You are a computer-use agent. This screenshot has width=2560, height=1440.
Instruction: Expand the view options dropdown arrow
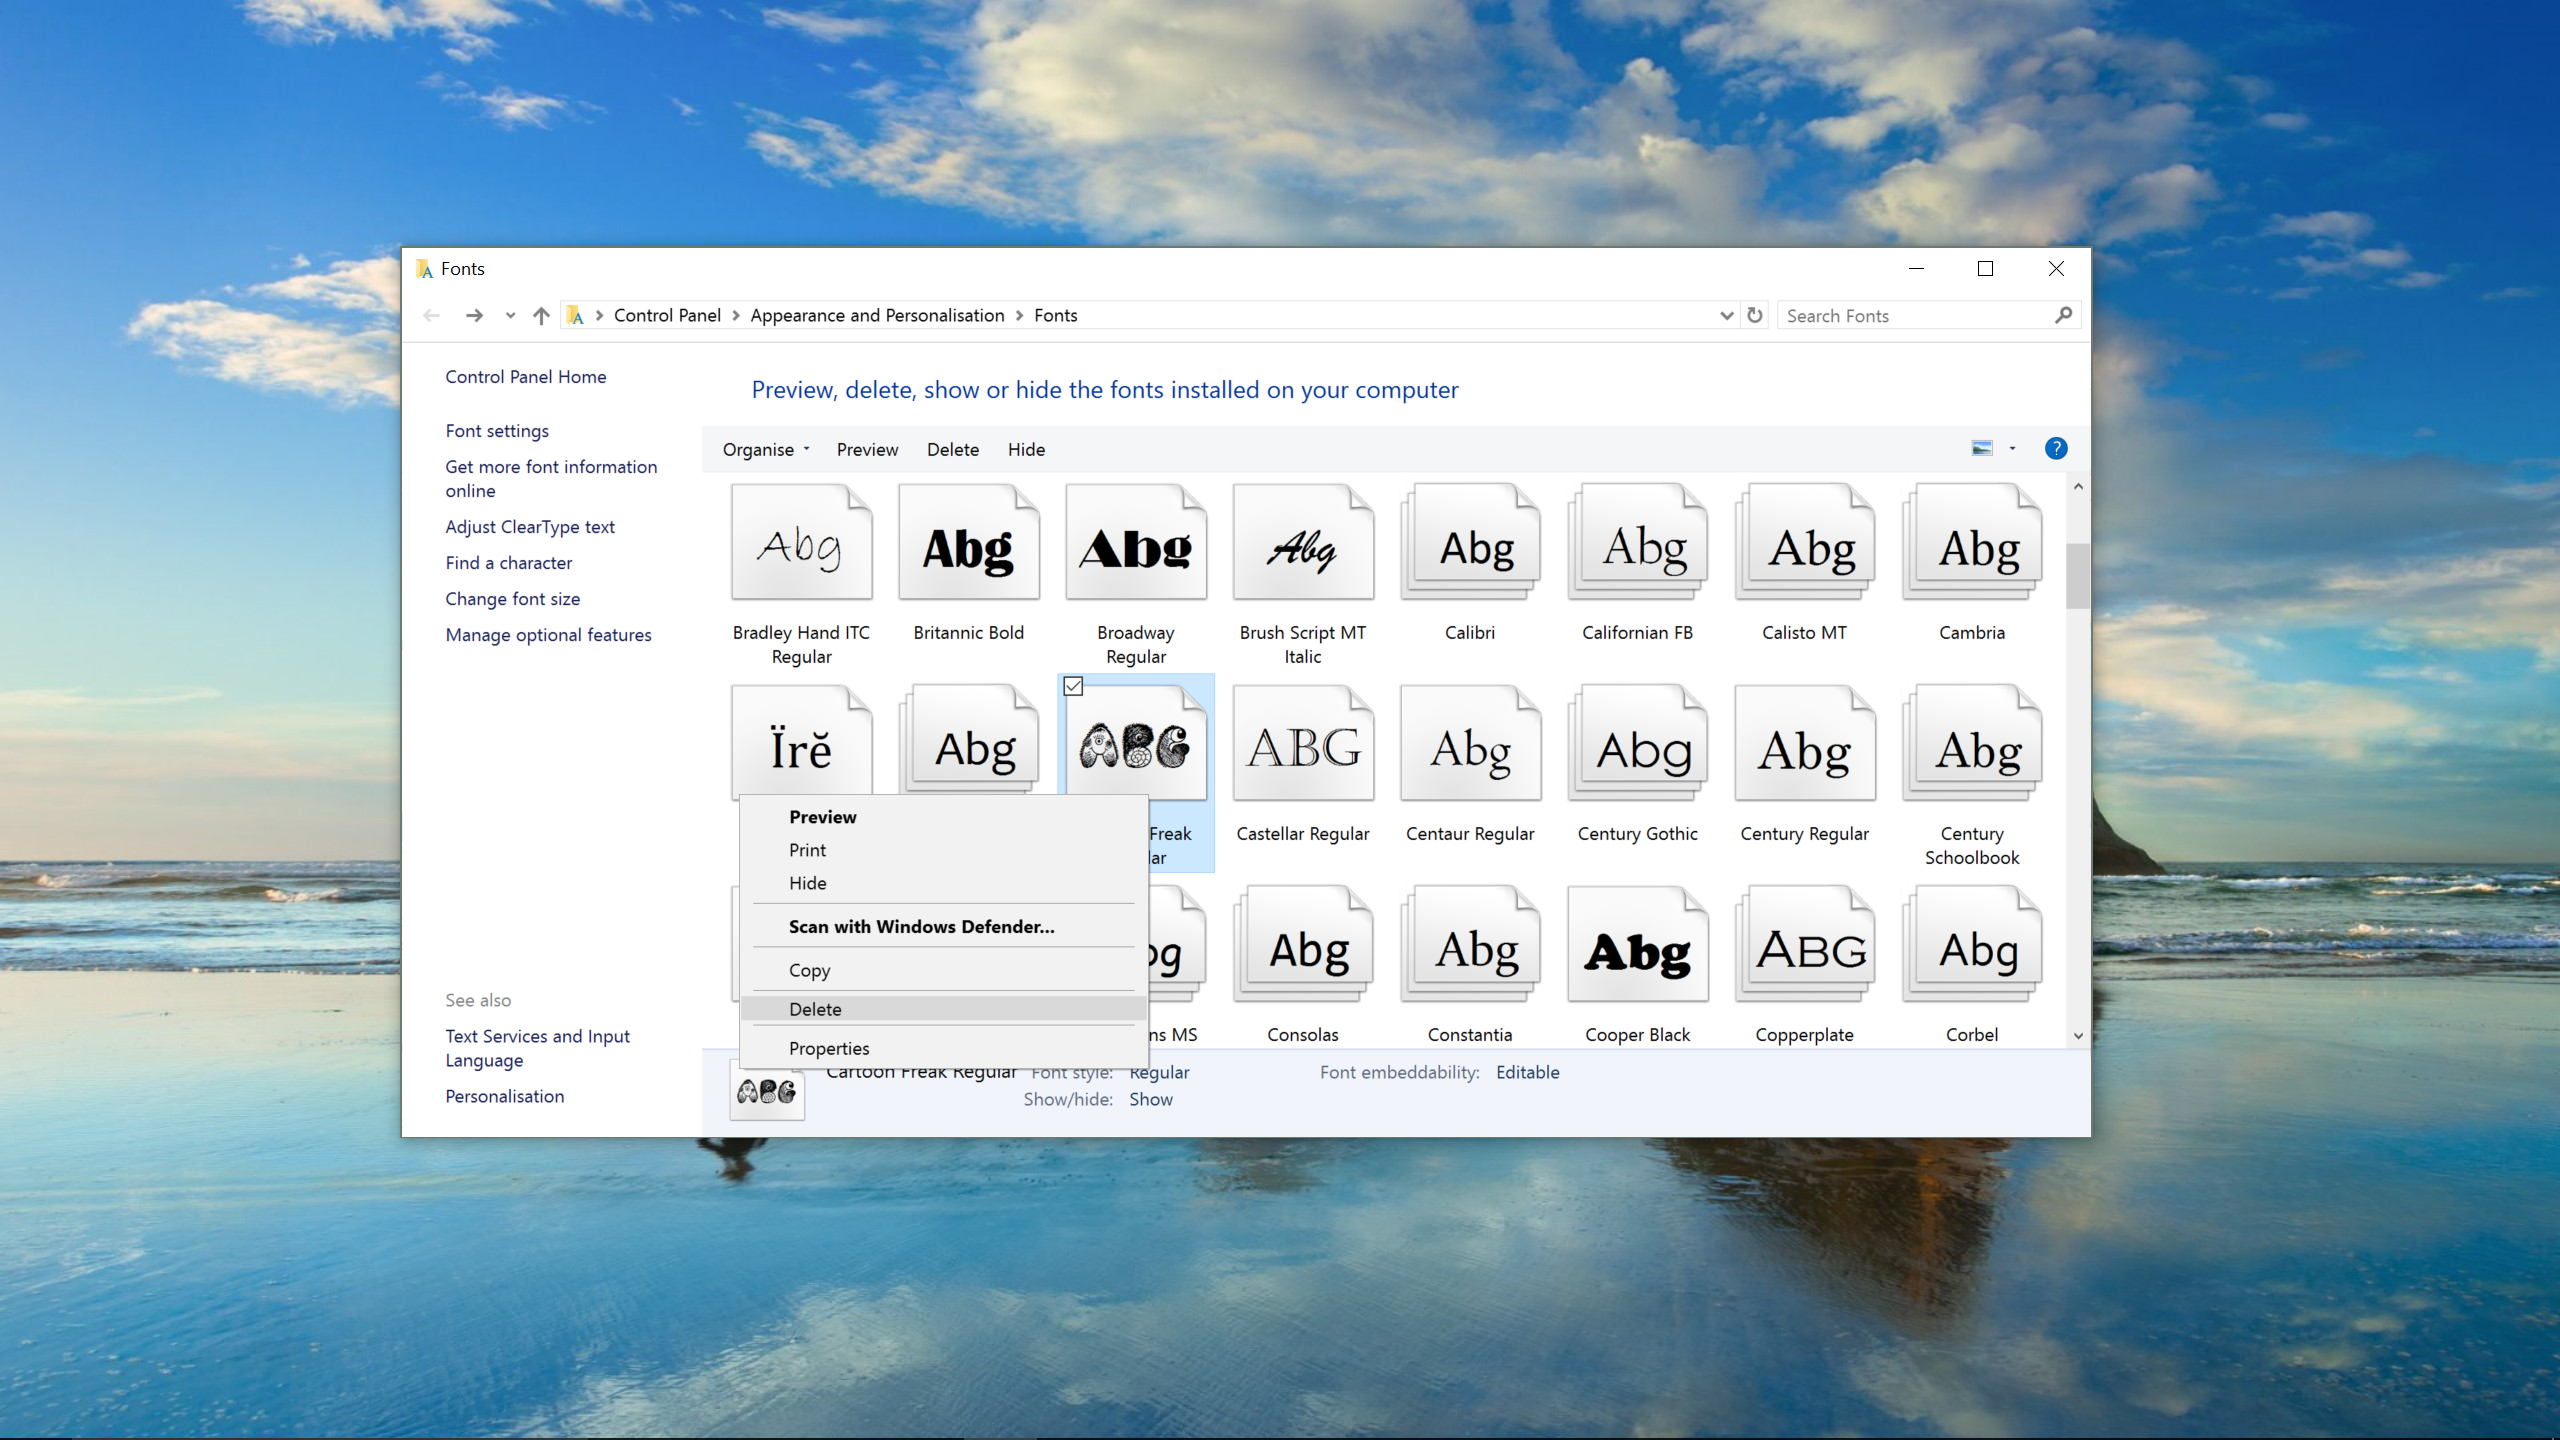2013,449
